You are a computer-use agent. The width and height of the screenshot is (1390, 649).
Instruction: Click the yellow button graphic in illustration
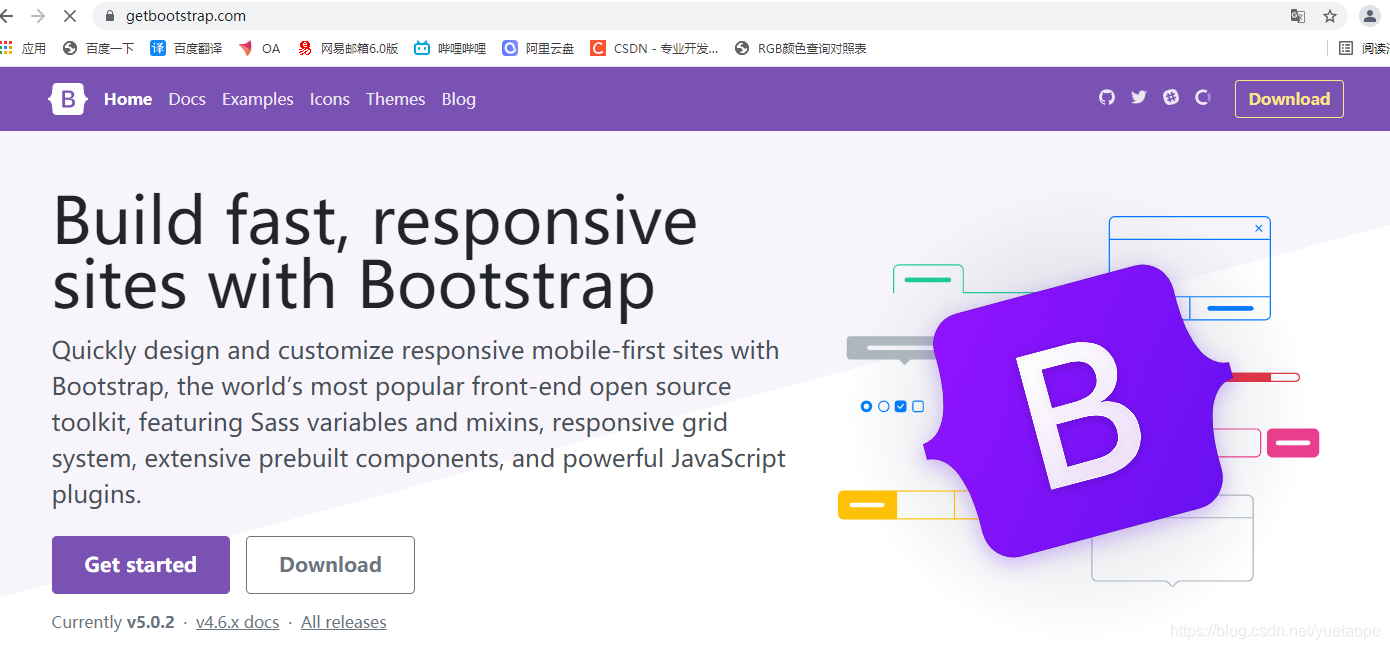(x=867, y=505)
